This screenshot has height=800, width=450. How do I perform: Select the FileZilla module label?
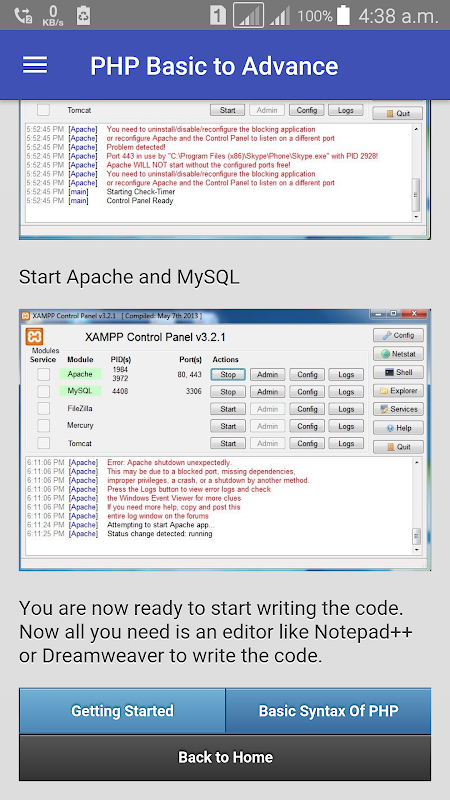tap(80, 408)
